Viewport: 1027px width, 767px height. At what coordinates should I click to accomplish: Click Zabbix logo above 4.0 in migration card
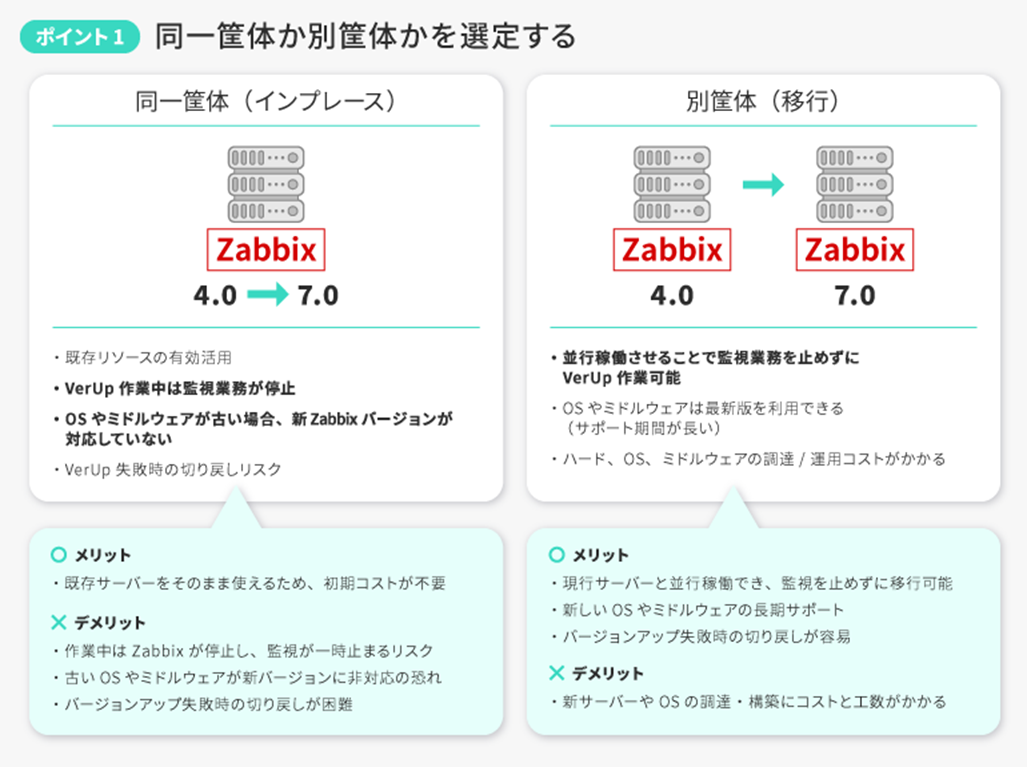coord(672,250)
